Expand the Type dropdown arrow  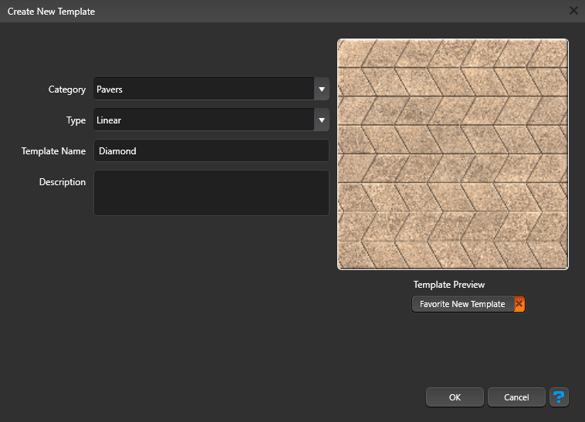[321, 120]
